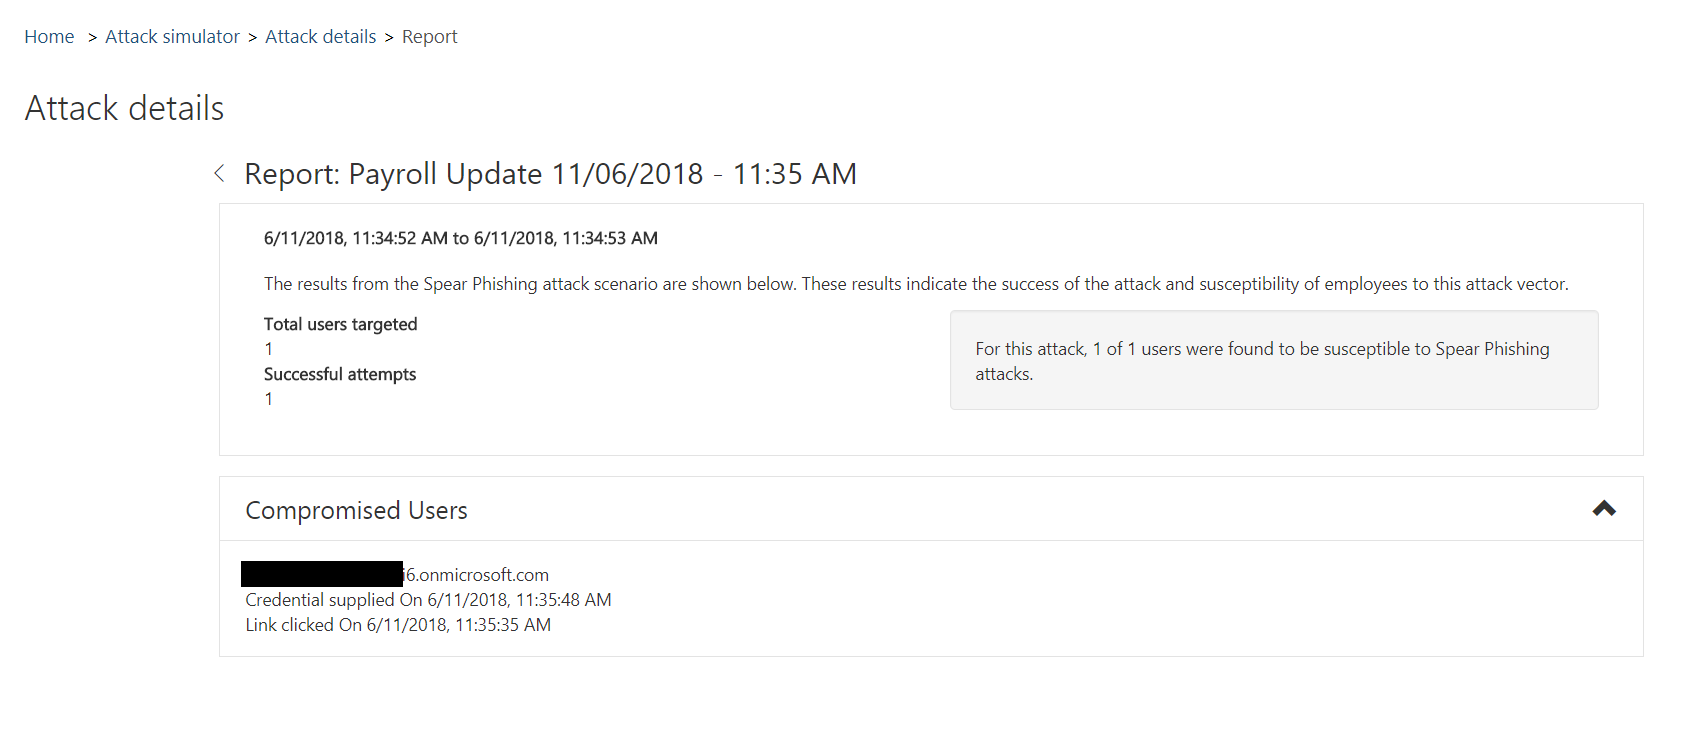The height and width of the screenshot is (731, 1682).
Task: Click the back chevron beside the report title
Action: [219, 174]
